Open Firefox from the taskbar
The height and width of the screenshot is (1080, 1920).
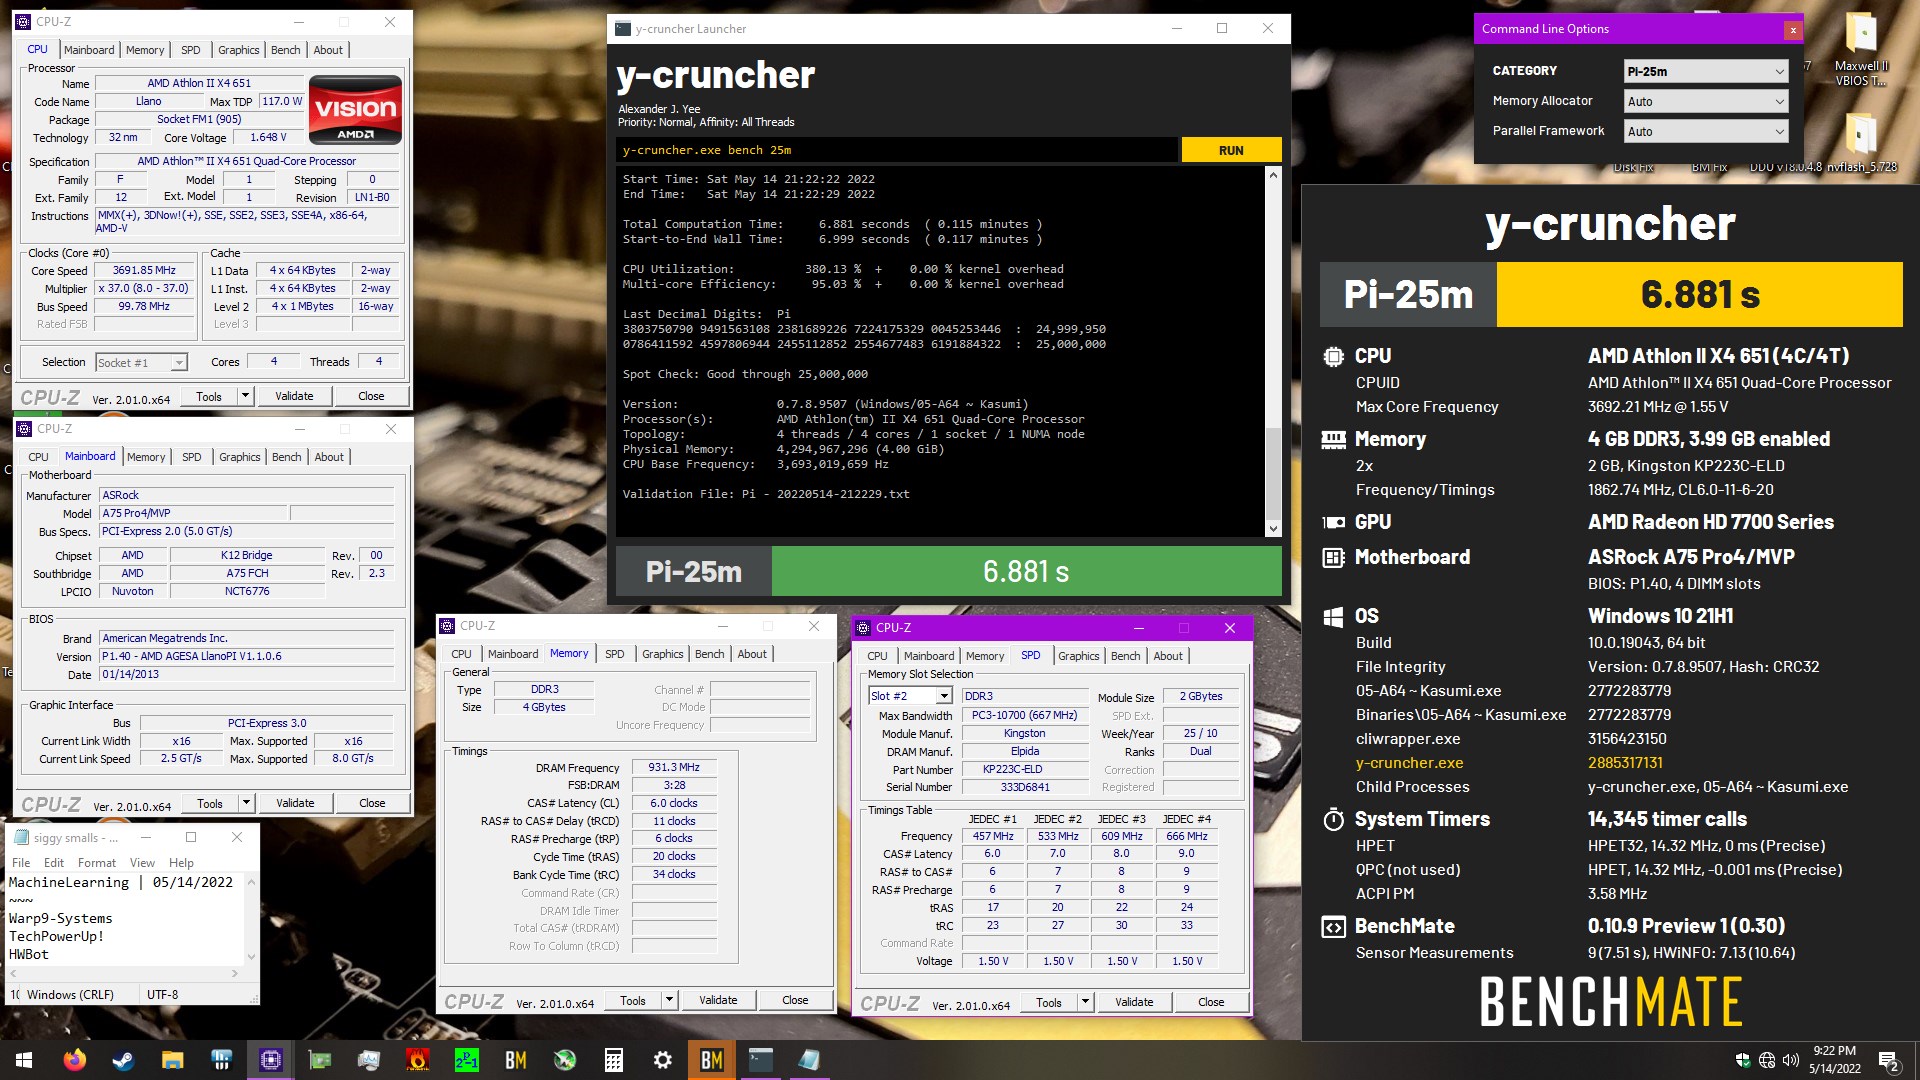click(75, 1060)
